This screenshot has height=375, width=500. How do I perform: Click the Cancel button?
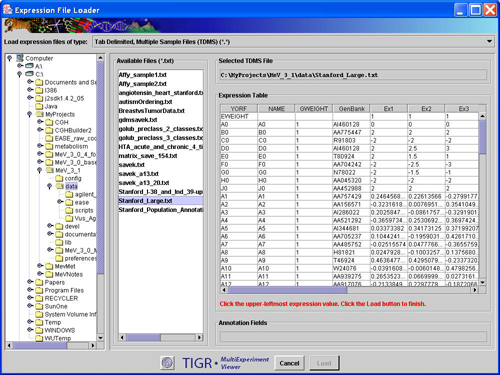pos(289,363)
